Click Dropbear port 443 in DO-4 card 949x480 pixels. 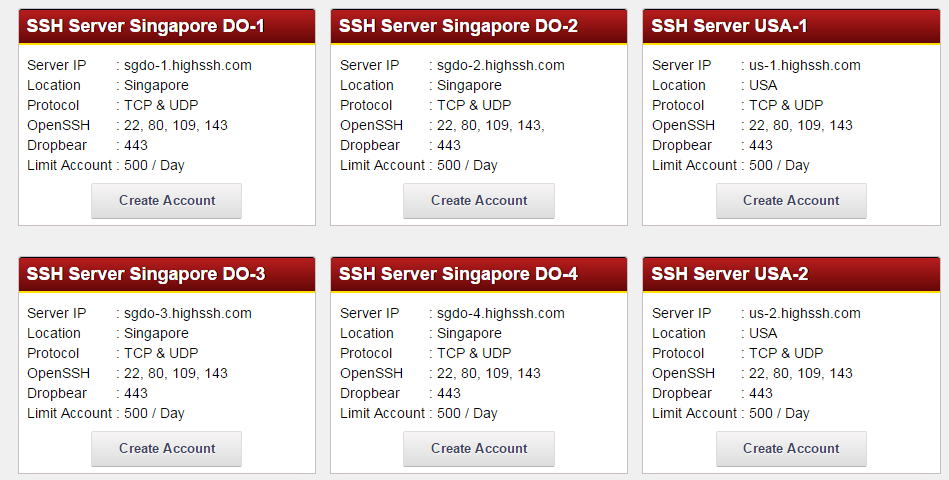point(448,393)
